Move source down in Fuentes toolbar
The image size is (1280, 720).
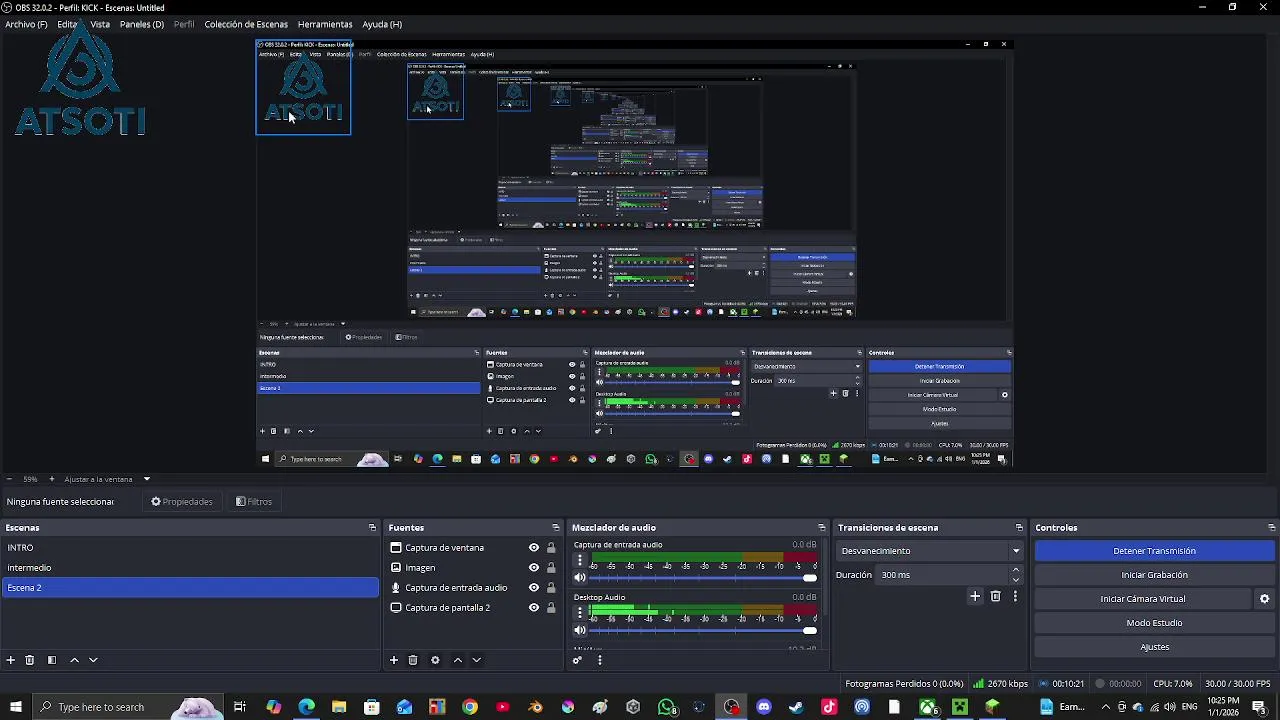[x=476, y=660]
